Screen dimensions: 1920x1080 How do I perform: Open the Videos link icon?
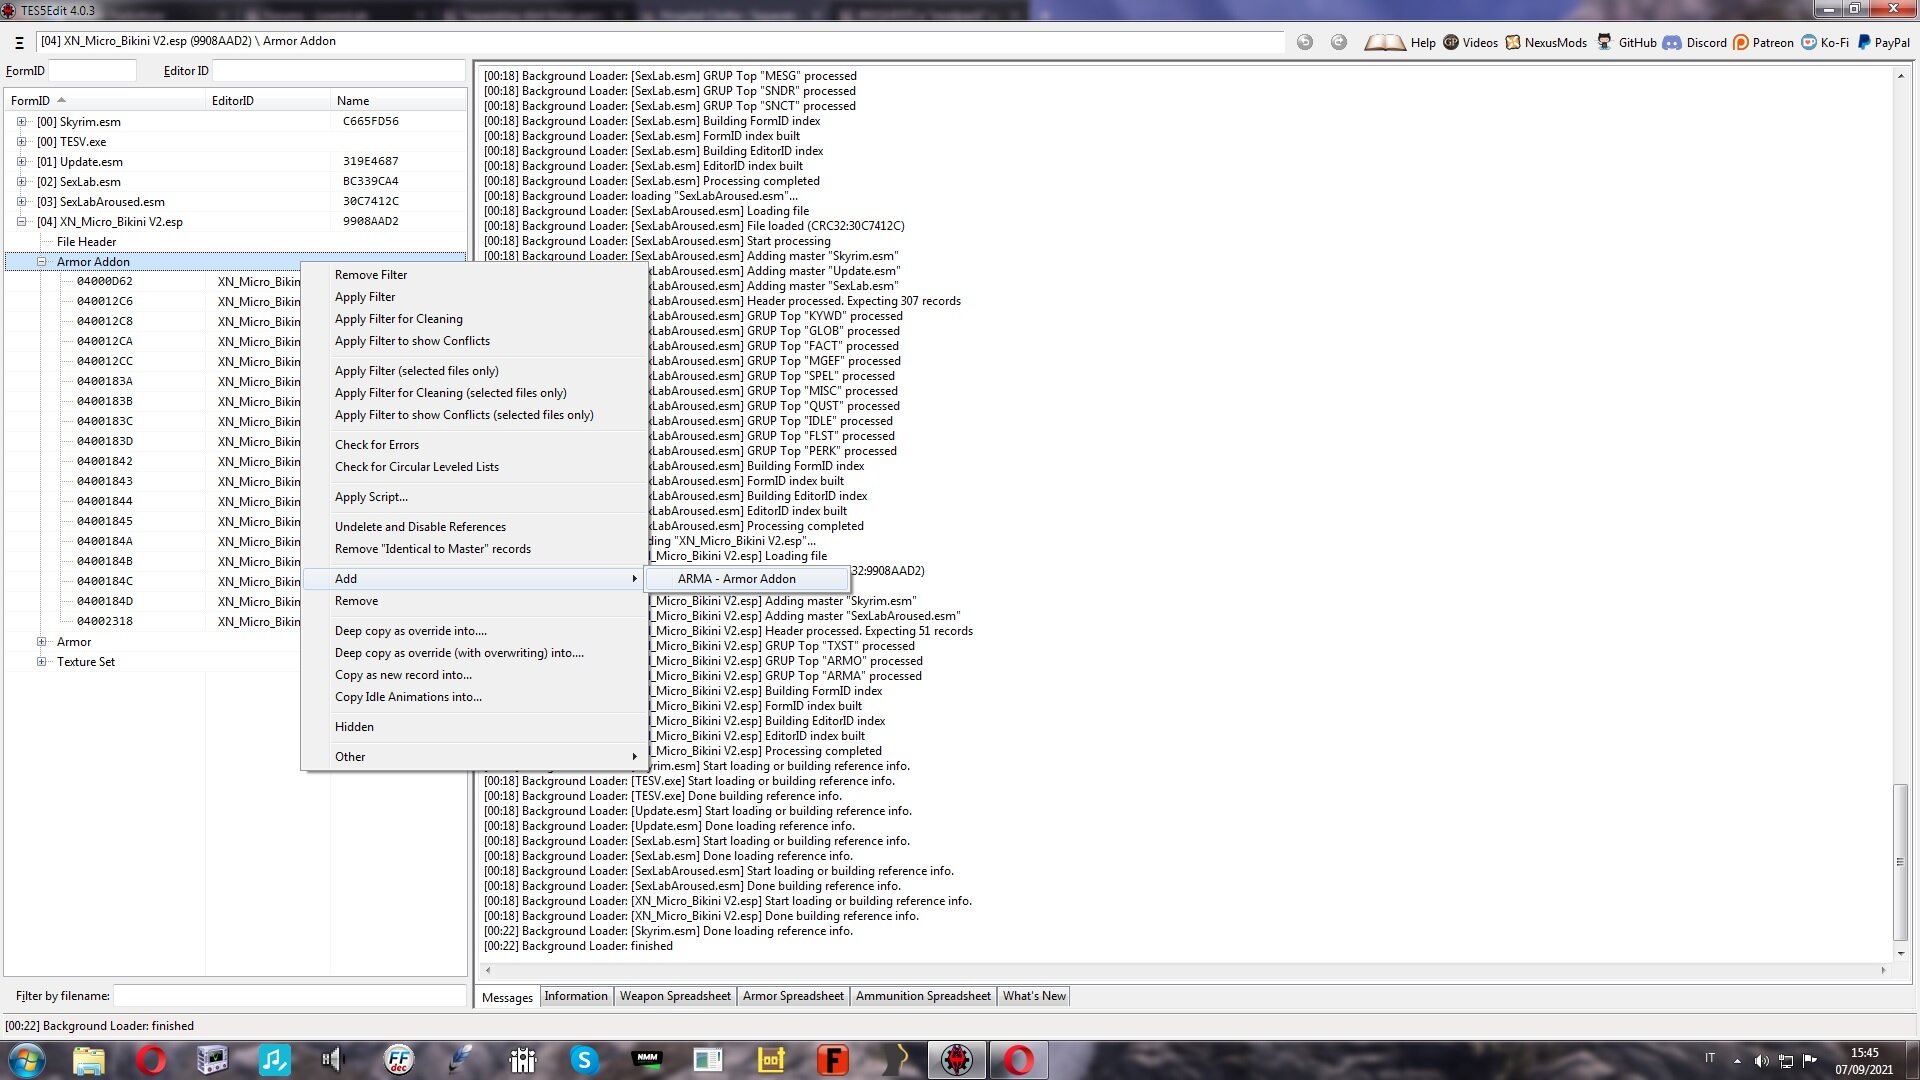(x=1451, y=42)
